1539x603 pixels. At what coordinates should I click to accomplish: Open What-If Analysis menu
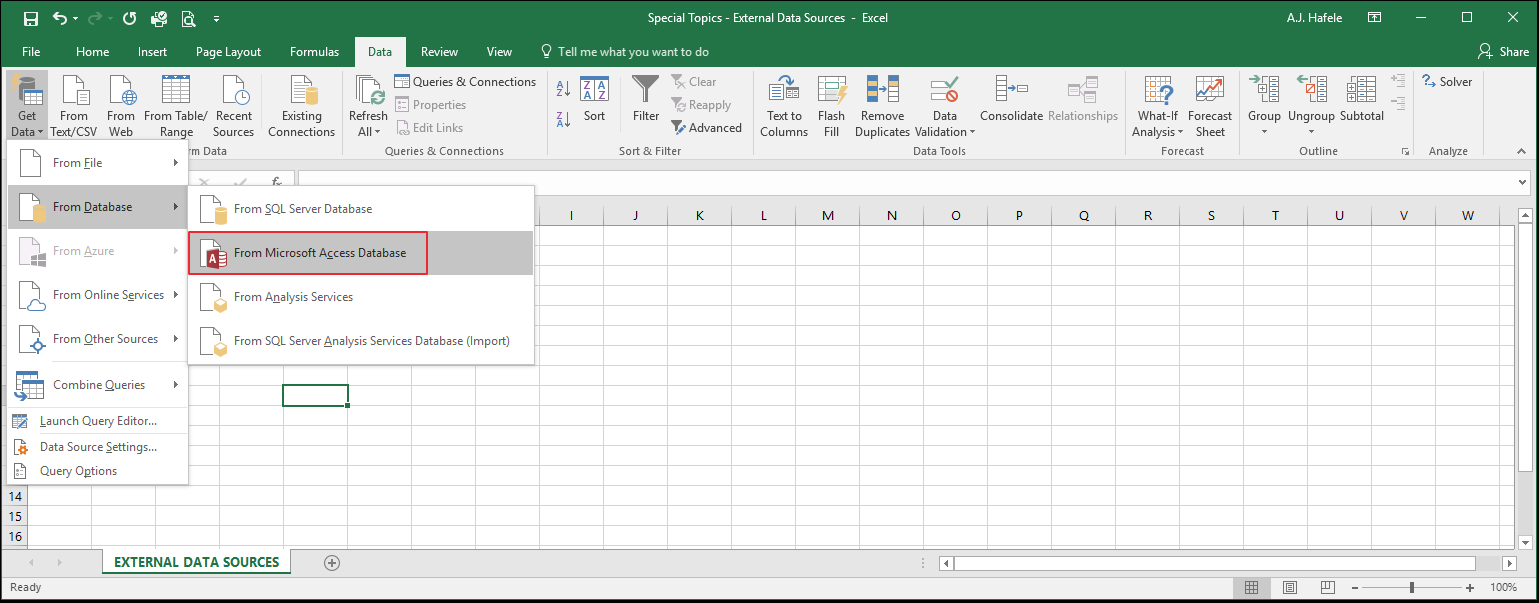coord(1157,106)
